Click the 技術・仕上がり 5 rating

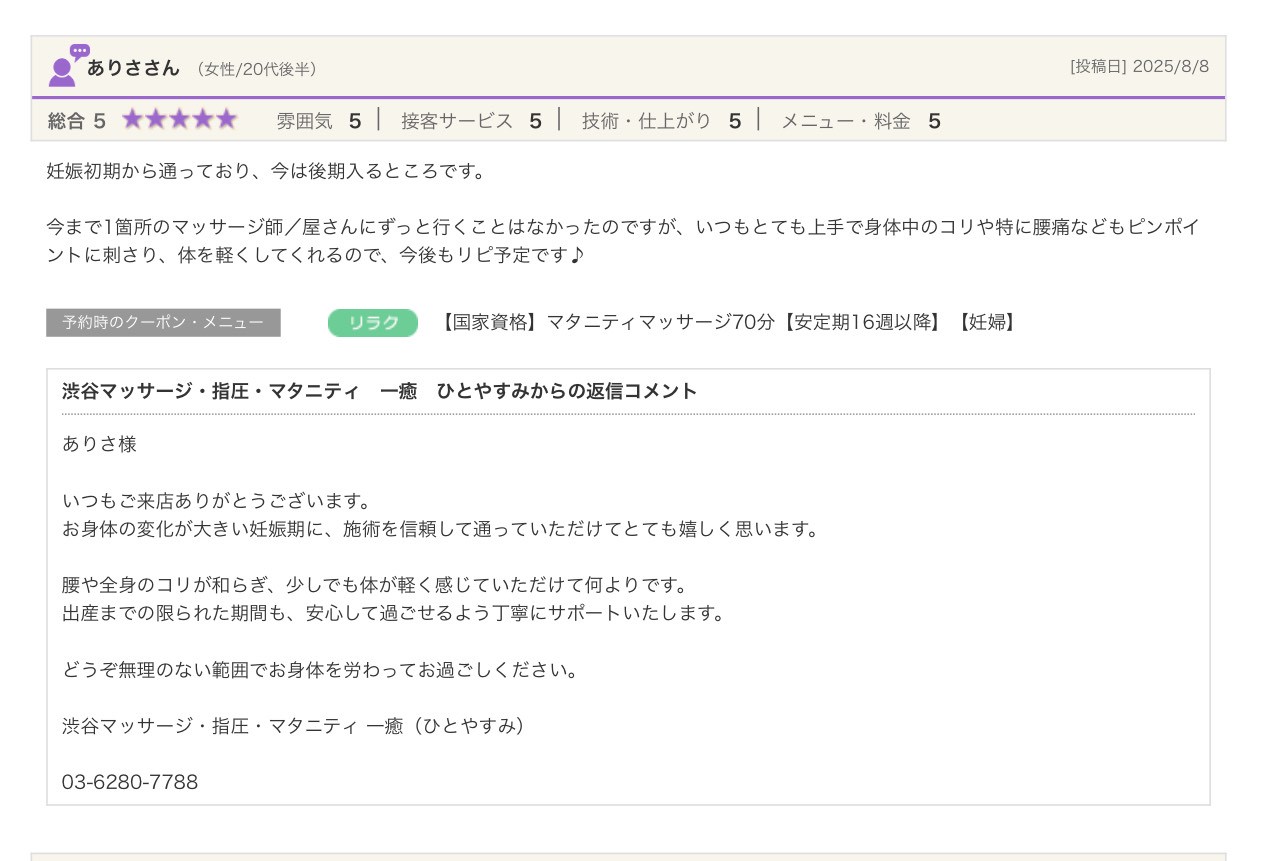coord(661,121)
